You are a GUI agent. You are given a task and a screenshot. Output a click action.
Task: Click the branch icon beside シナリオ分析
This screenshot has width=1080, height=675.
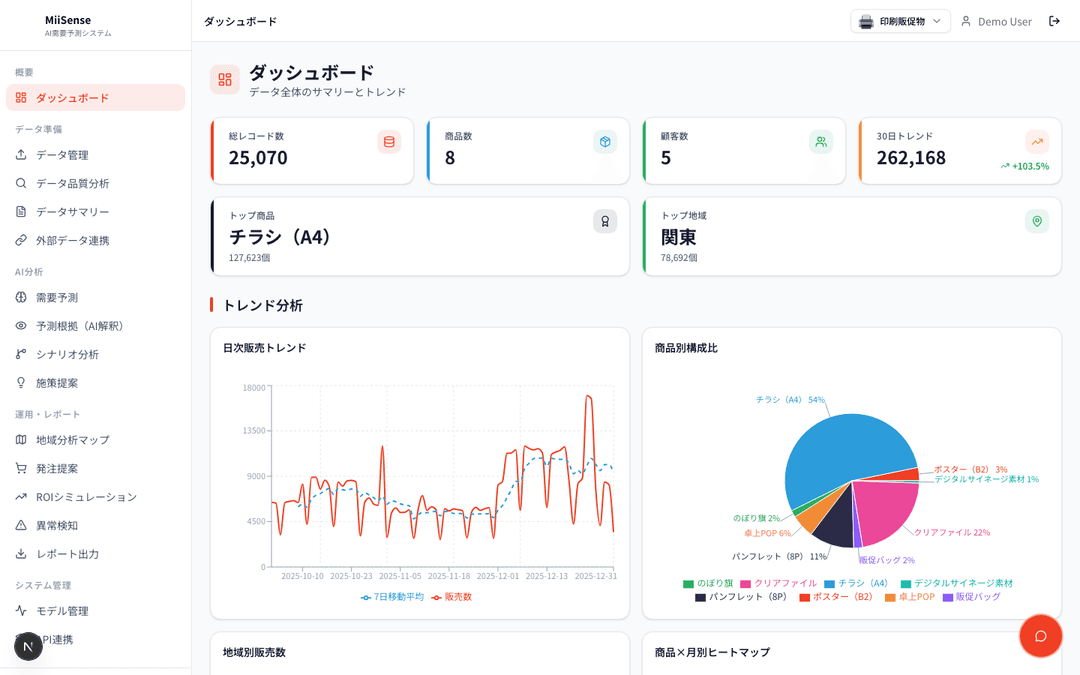click(x=21, y=354)
